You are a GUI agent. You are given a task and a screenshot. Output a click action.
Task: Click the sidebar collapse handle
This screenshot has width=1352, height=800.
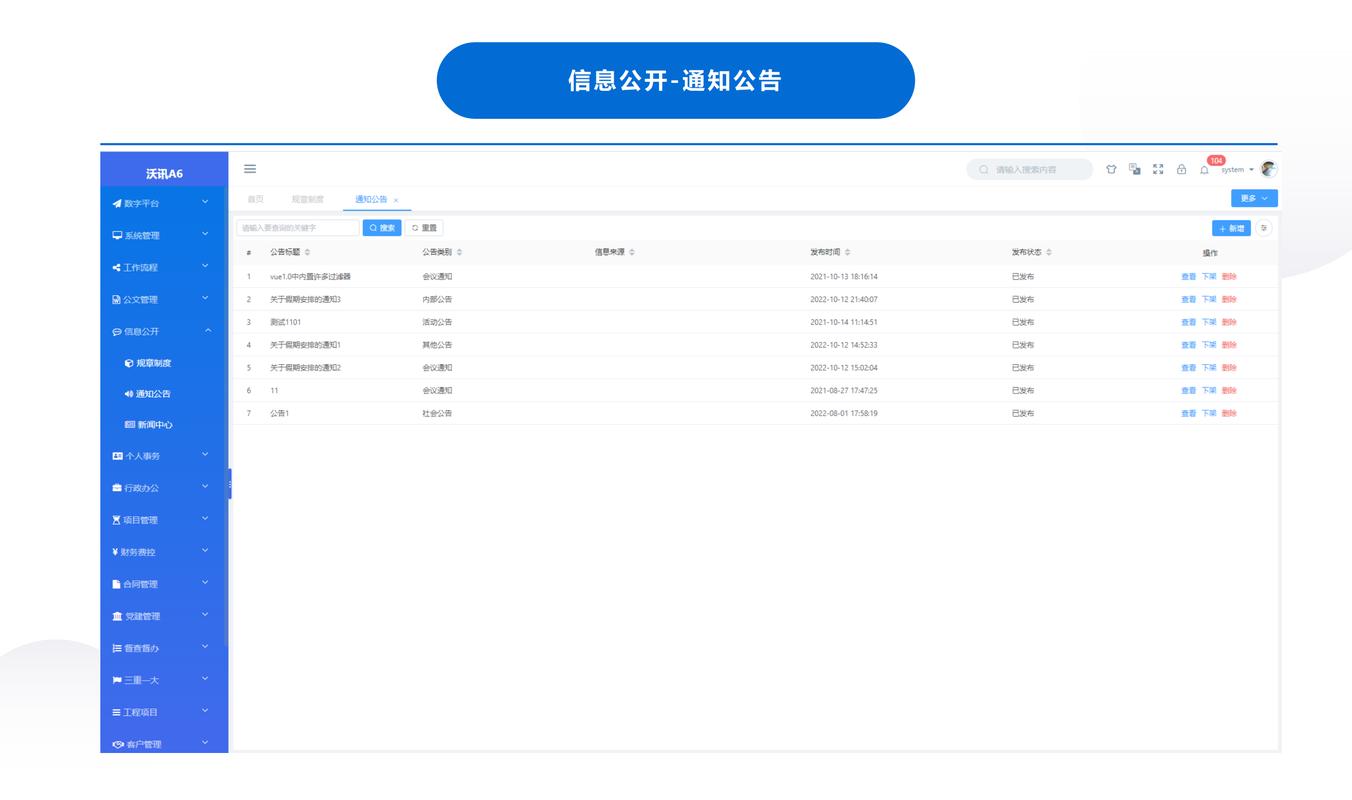[229, 484]
